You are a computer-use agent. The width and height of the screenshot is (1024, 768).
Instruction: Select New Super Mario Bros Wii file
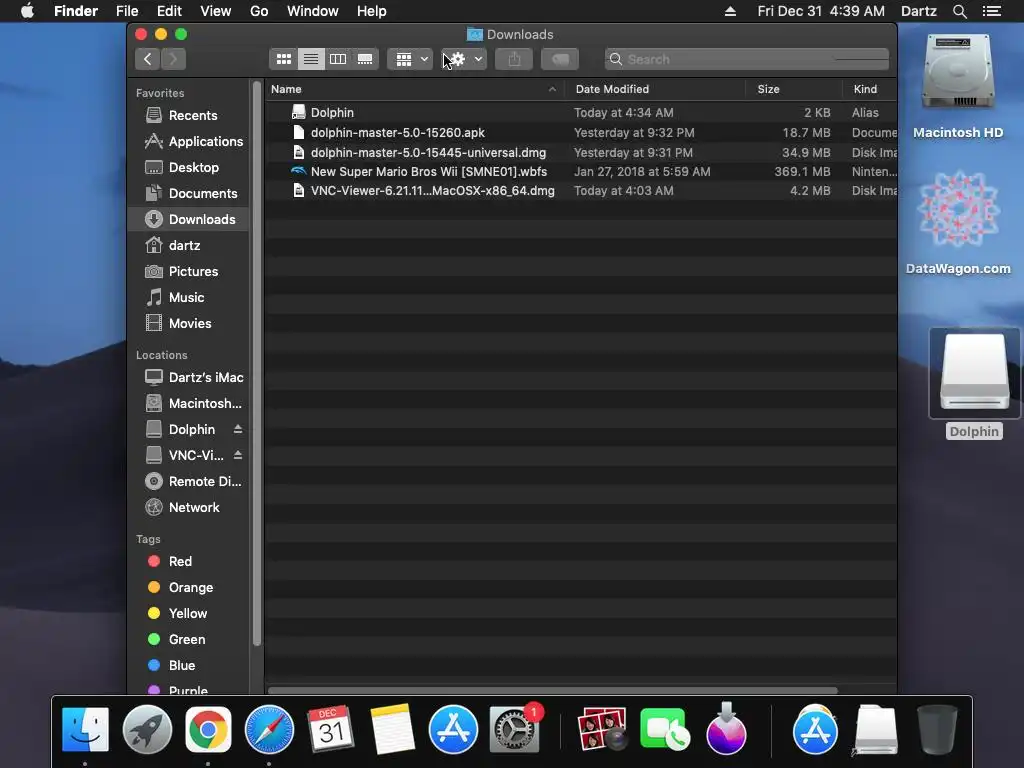tap(581, 172)
